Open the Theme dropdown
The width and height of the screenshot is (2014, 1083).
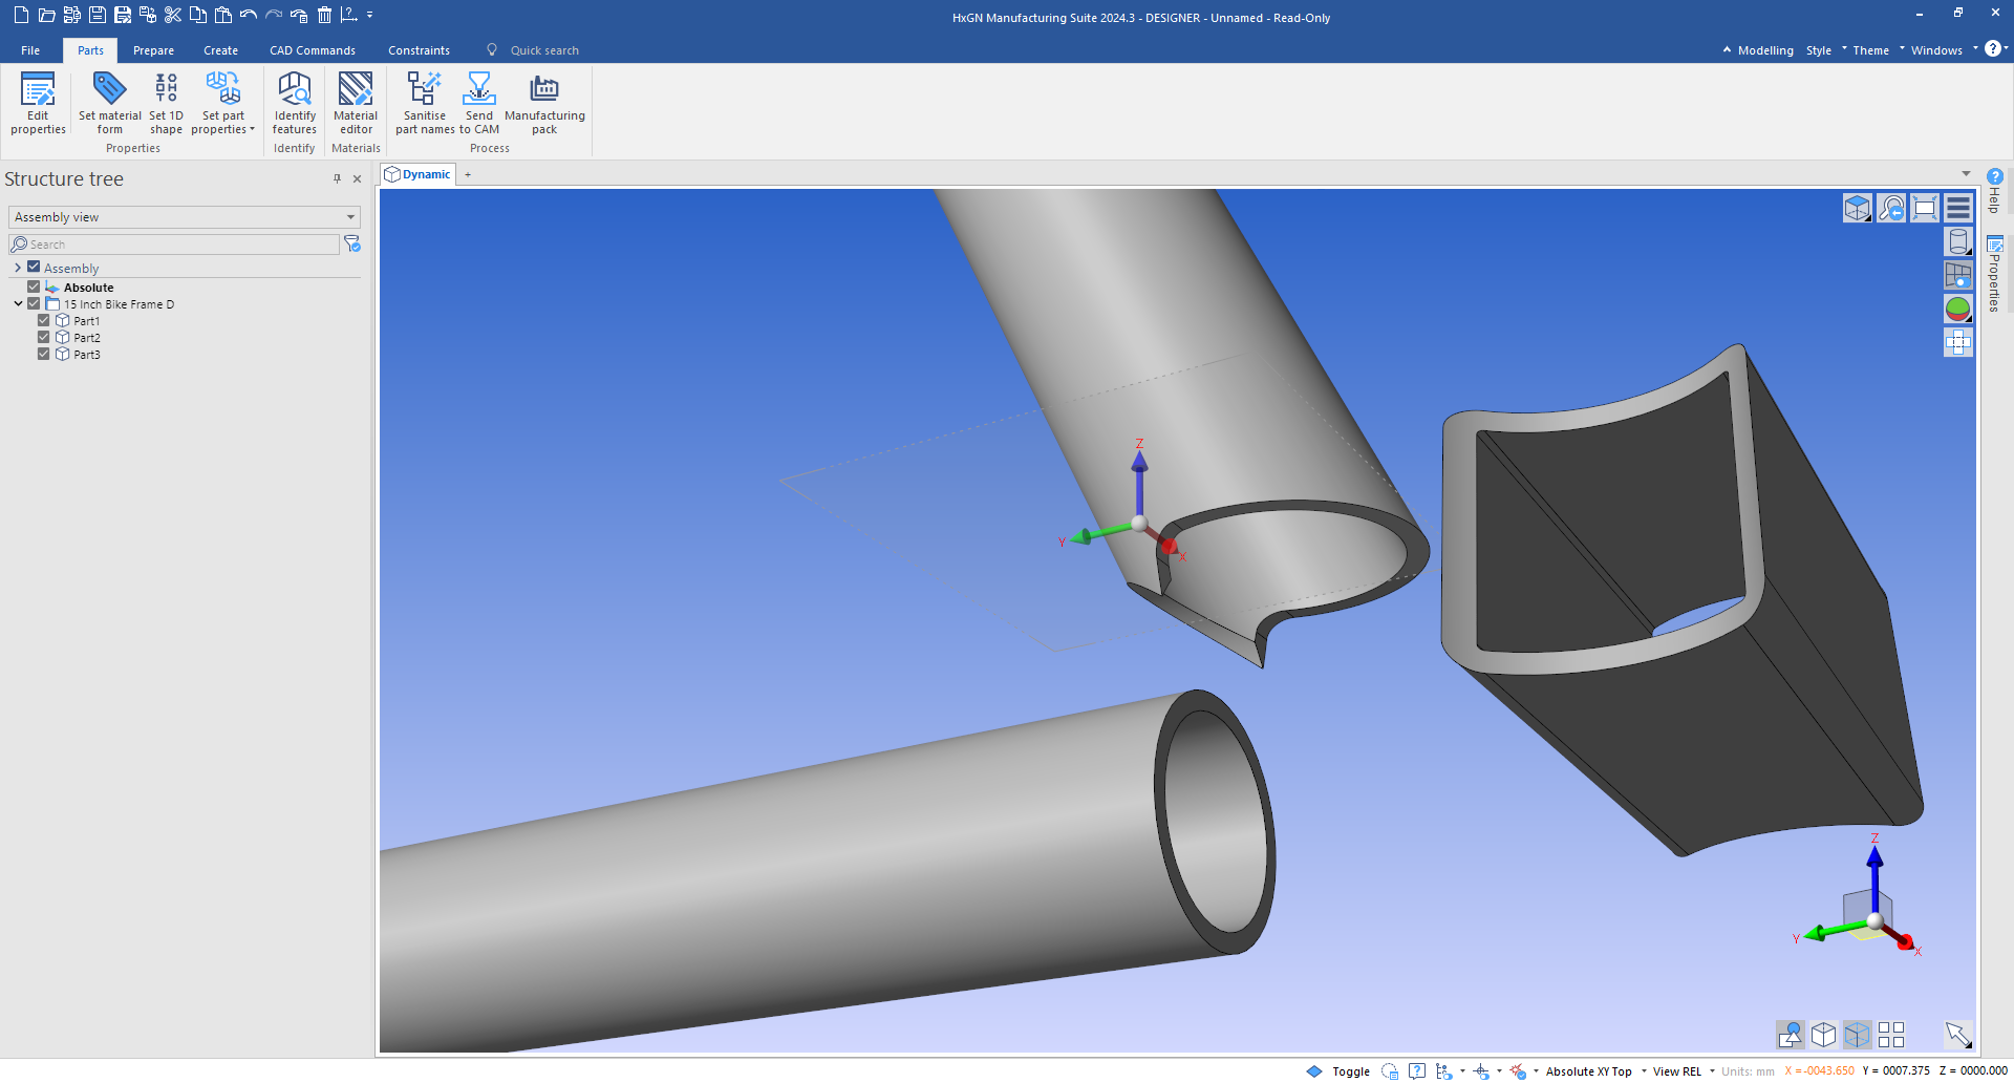pos(1877,50)
